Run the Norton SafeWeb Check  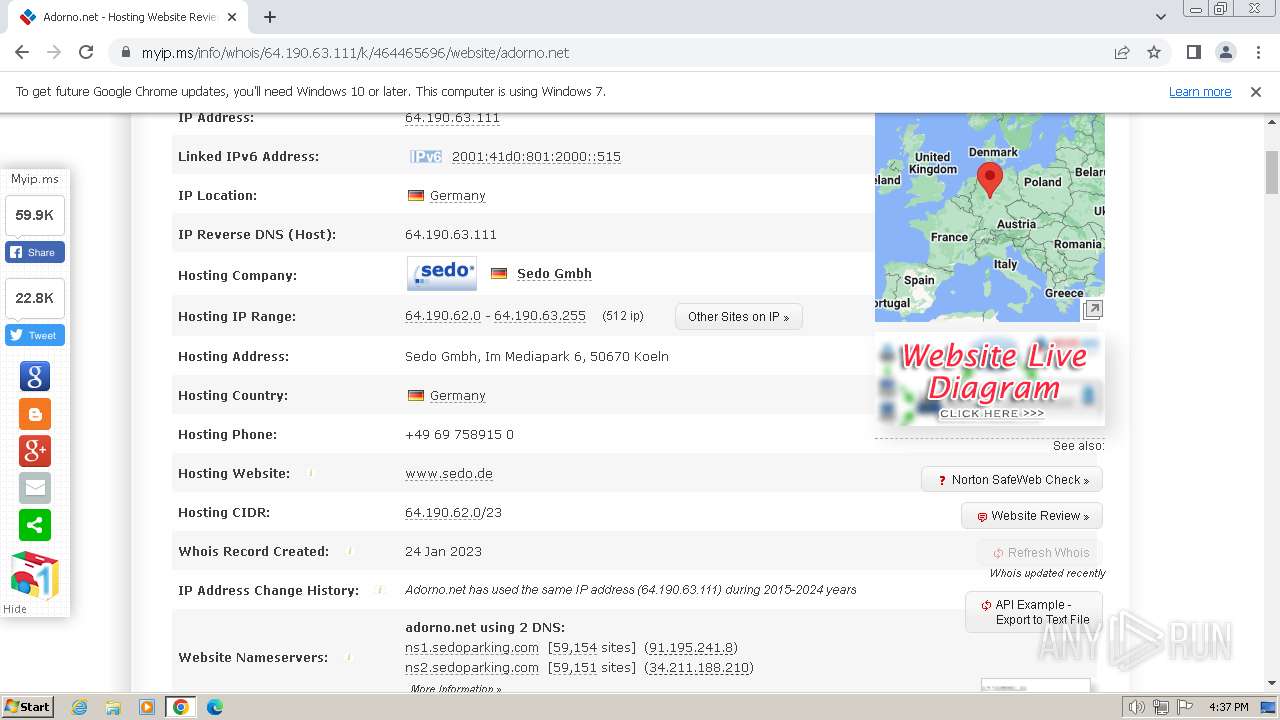(1012, 480)
